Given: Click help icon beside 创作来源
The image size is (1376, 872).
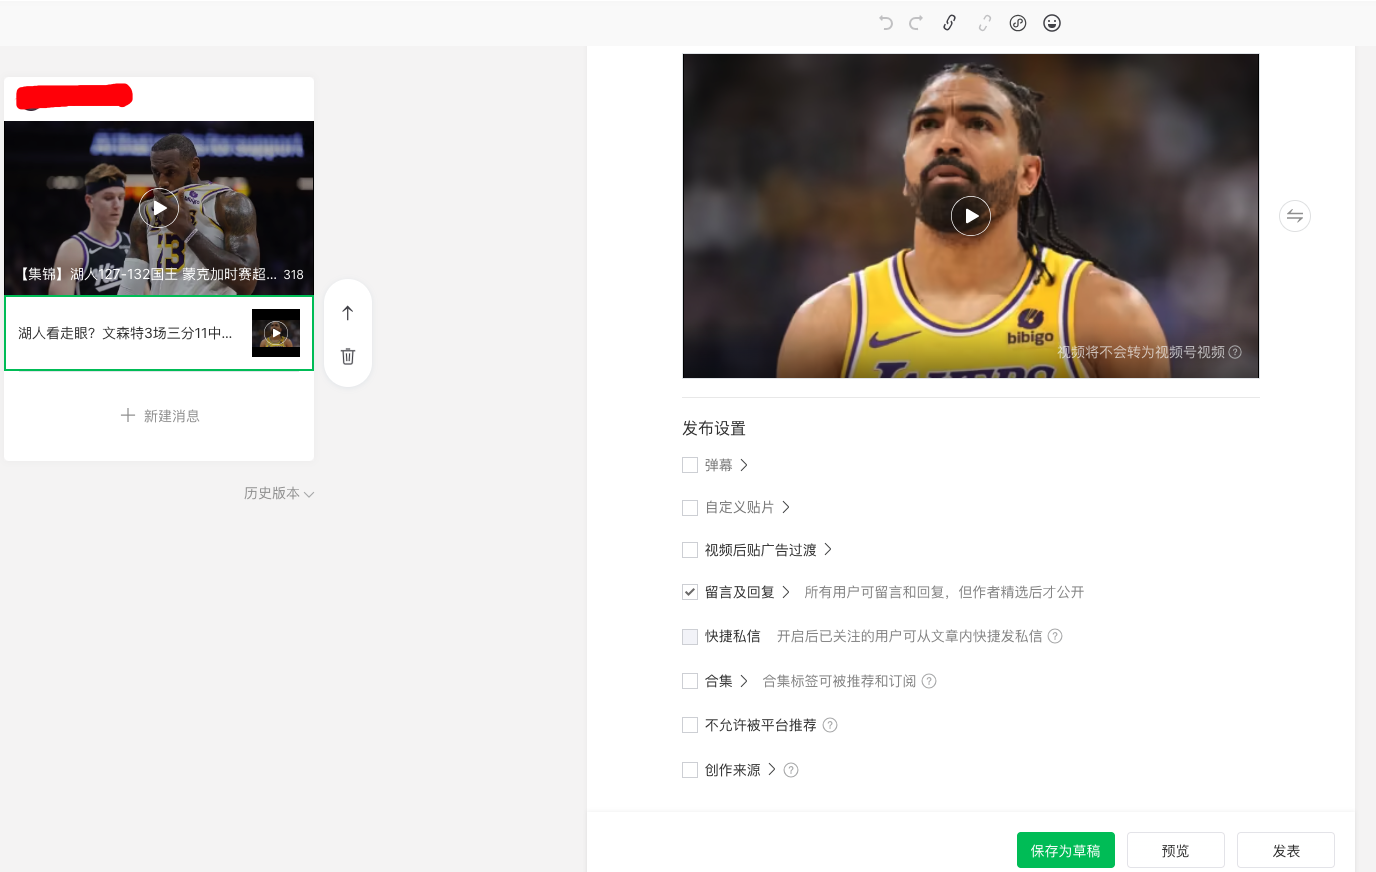Looking at the screenshot, I should click(791, 770).
